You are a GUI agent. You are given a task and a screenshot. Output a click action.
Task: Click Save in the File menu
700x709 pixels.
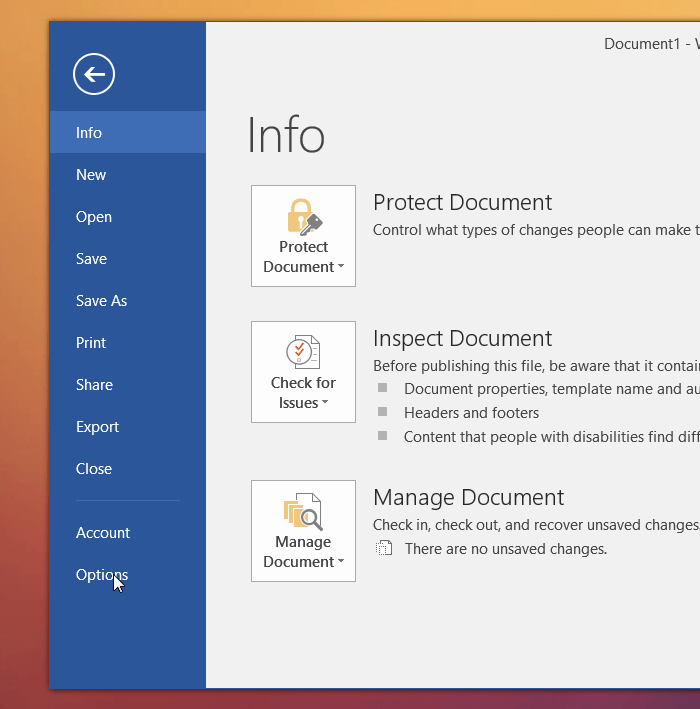tap(91, 258)
